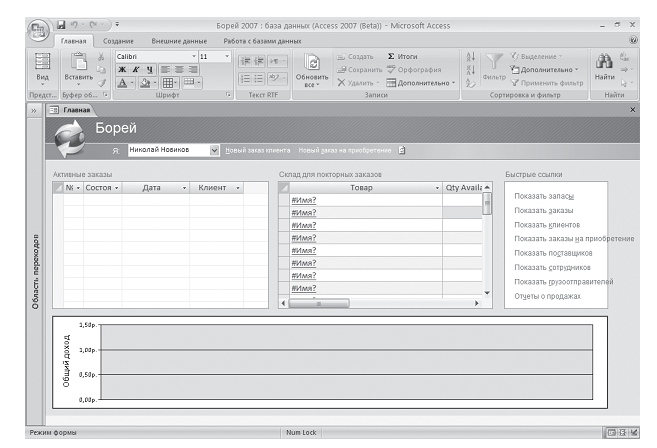The height and width of the screenshot is (448, 657).
Task: Open Дополнительно dropdown in Записи group
Action: tap(421, 83)
